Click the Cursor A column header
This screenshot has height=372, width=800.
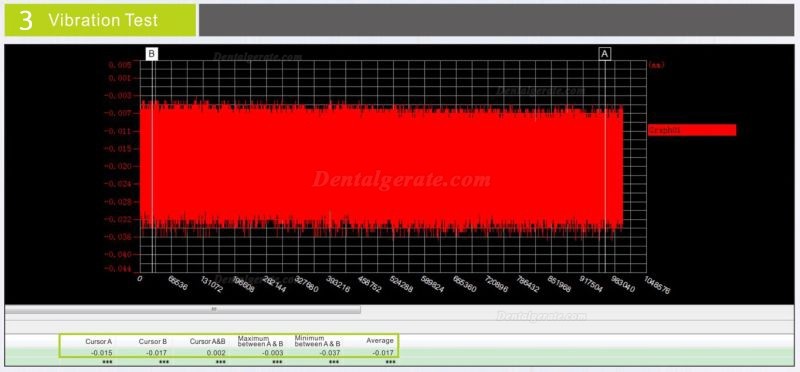(99, 341)
